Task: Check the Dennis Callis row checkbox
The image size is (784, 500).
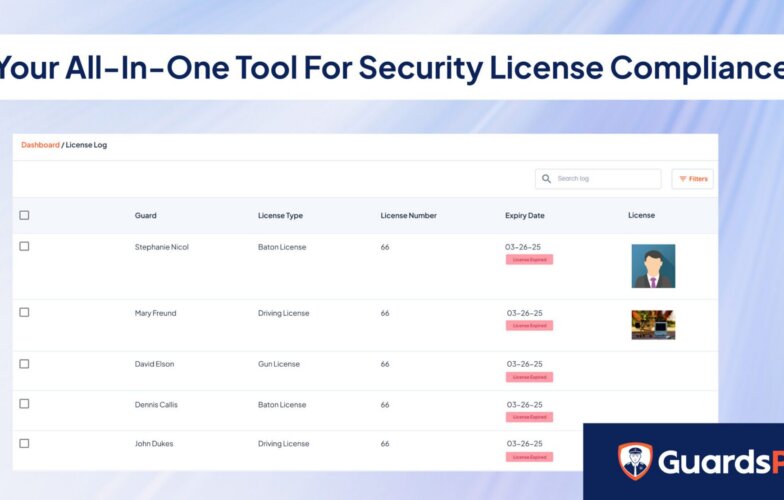Action: (x=24, y=404)
